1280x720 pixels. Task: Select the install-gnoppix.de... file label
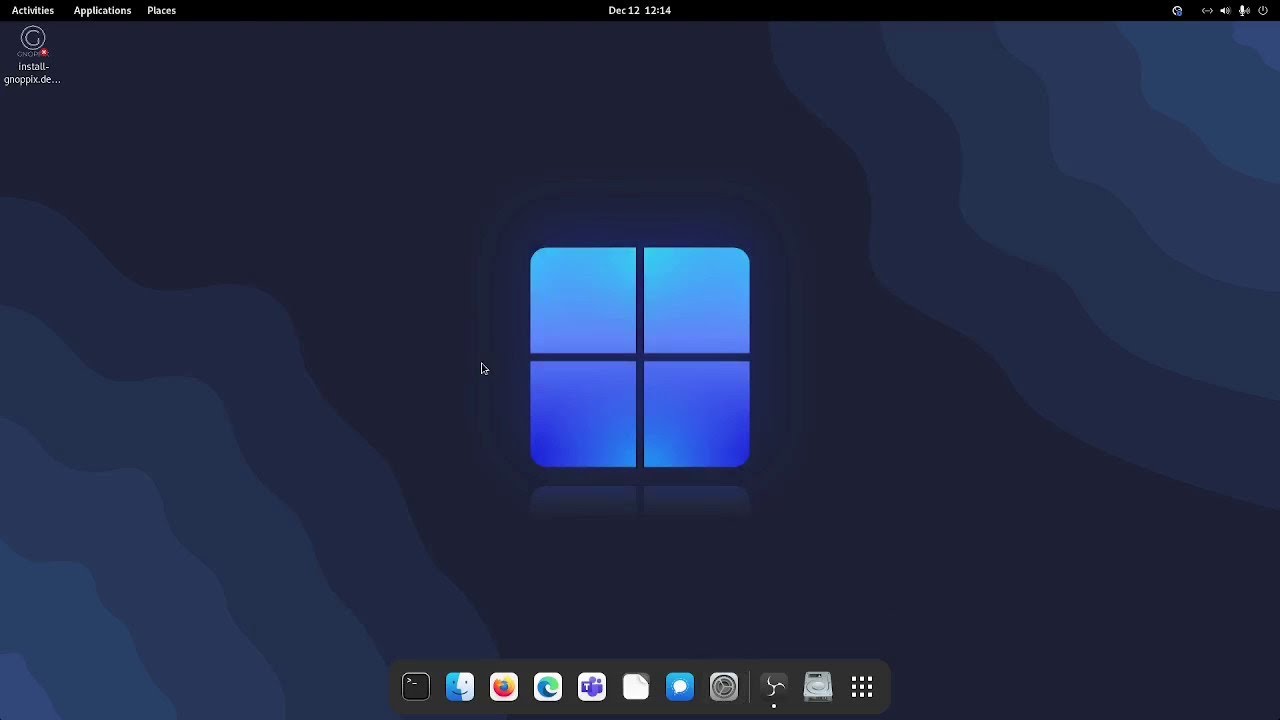point(33,73)
